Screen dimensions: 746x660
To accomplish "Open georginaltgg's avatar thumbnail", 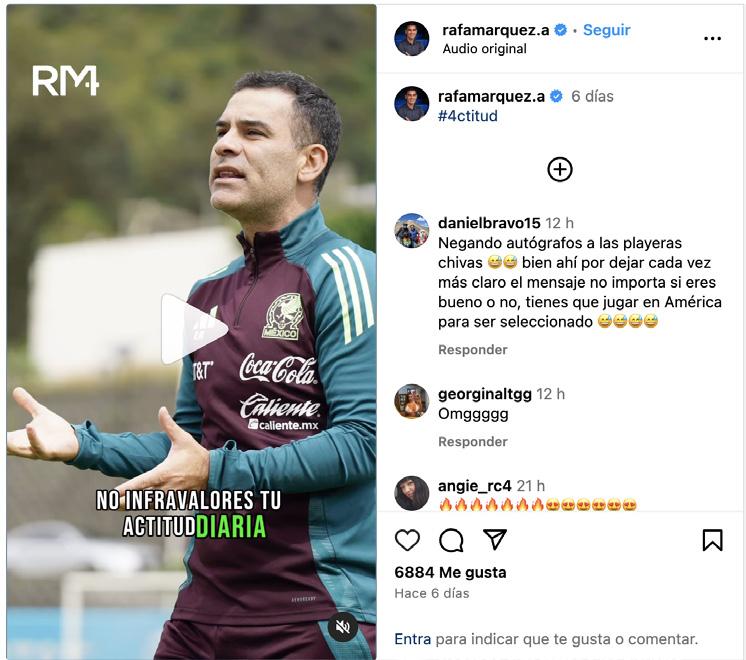I will click(412, 401).
